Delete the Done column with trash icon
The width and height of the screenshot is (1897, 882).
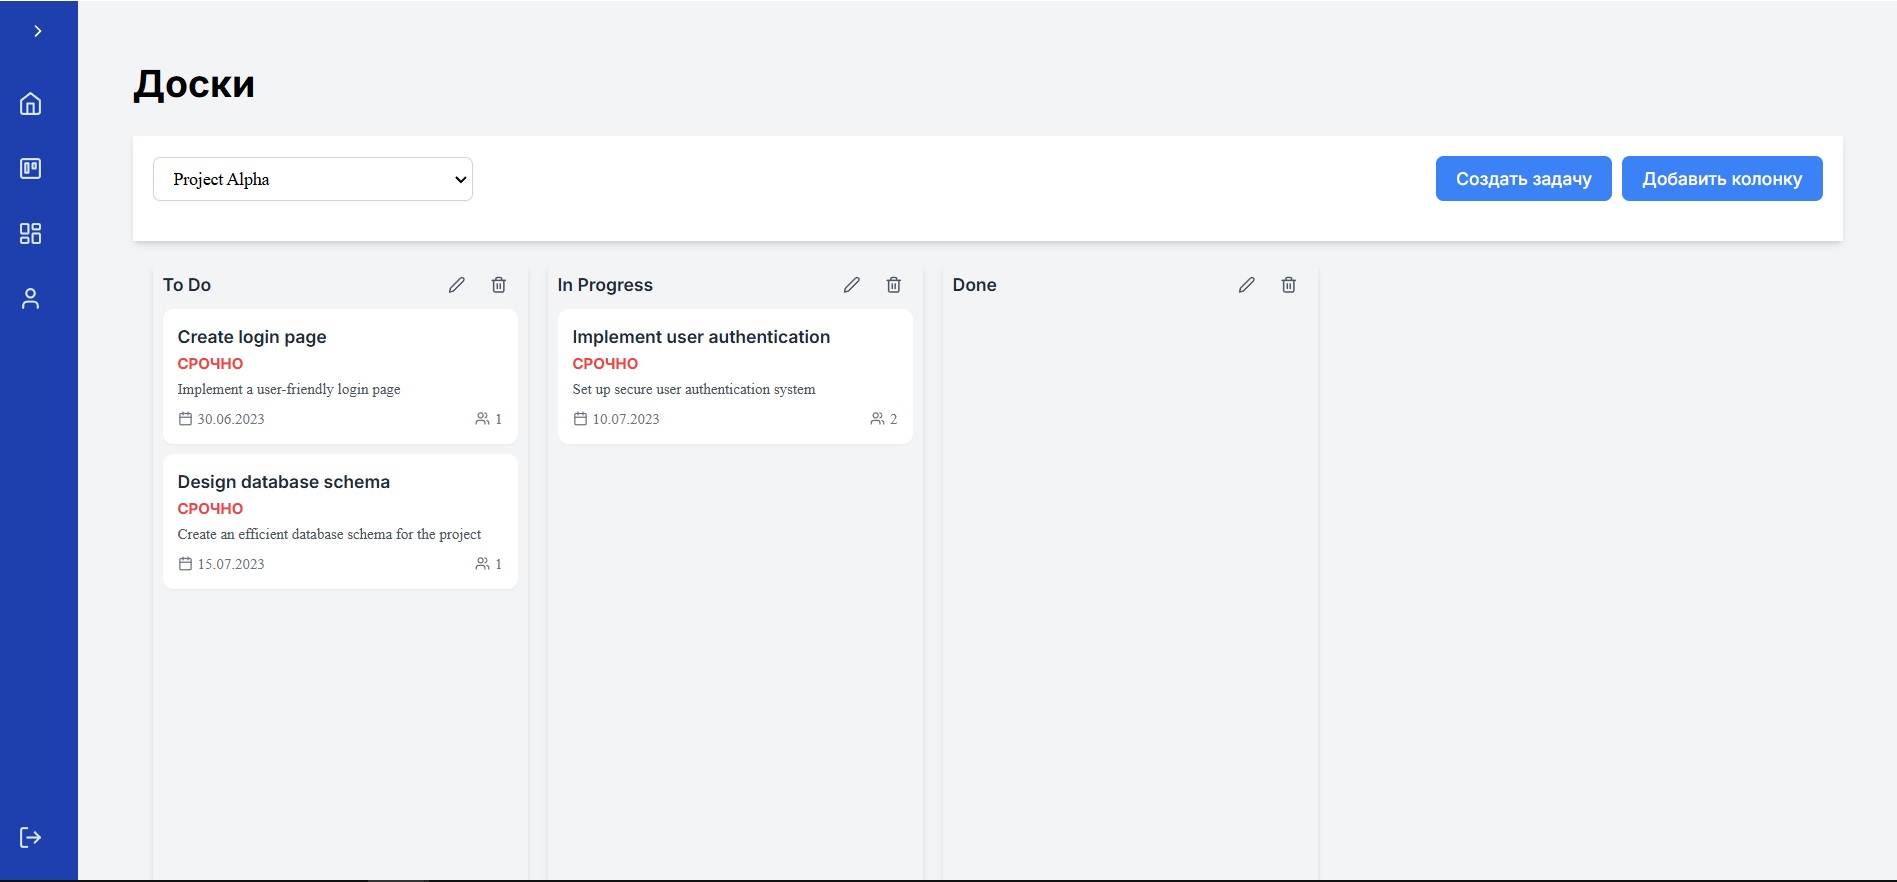tap(1289, 285)
